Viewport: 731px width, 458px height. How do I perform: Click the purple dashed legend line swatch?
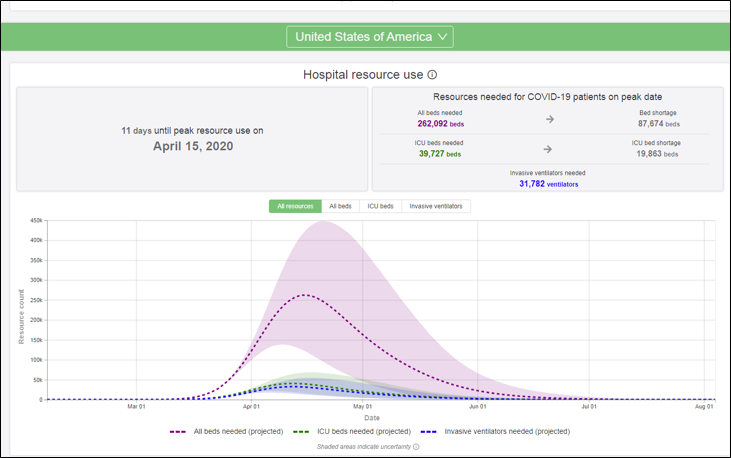(178, 432)
